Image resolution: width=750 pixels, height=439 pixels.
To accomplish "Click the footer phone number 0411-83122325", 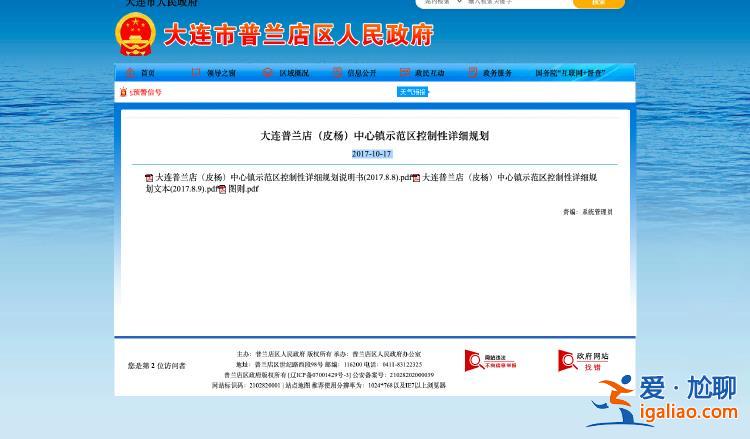I will point(402,364).
